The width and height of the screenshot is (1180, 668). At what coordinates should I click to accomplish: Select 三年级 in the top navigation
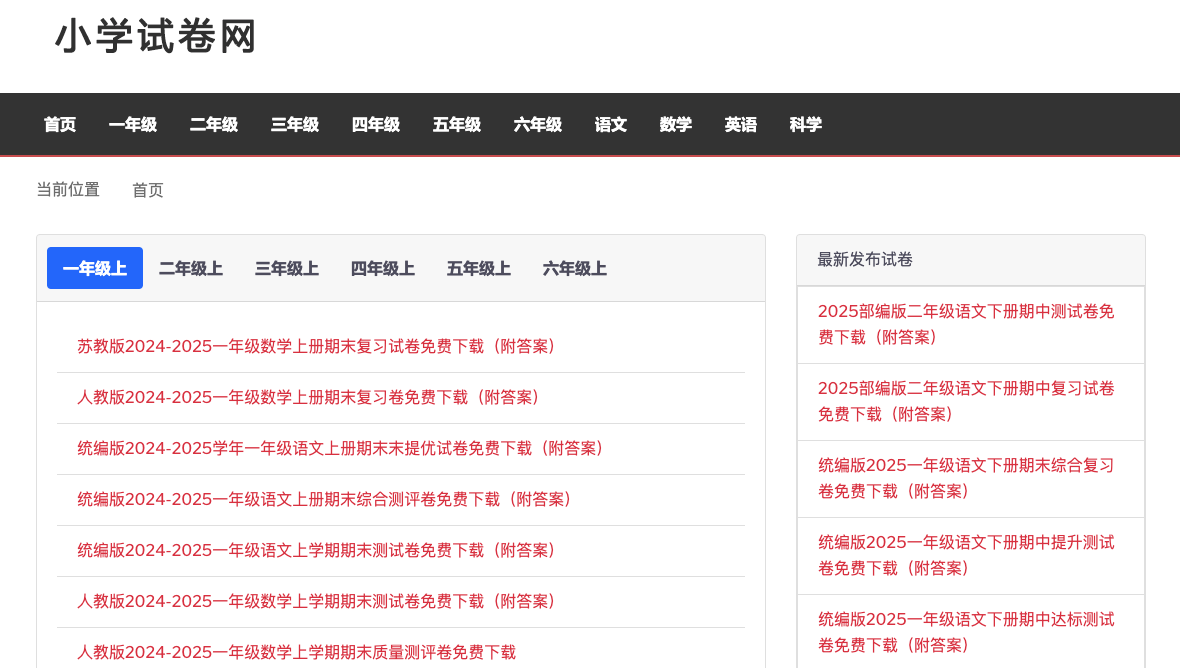coord(295,125)
